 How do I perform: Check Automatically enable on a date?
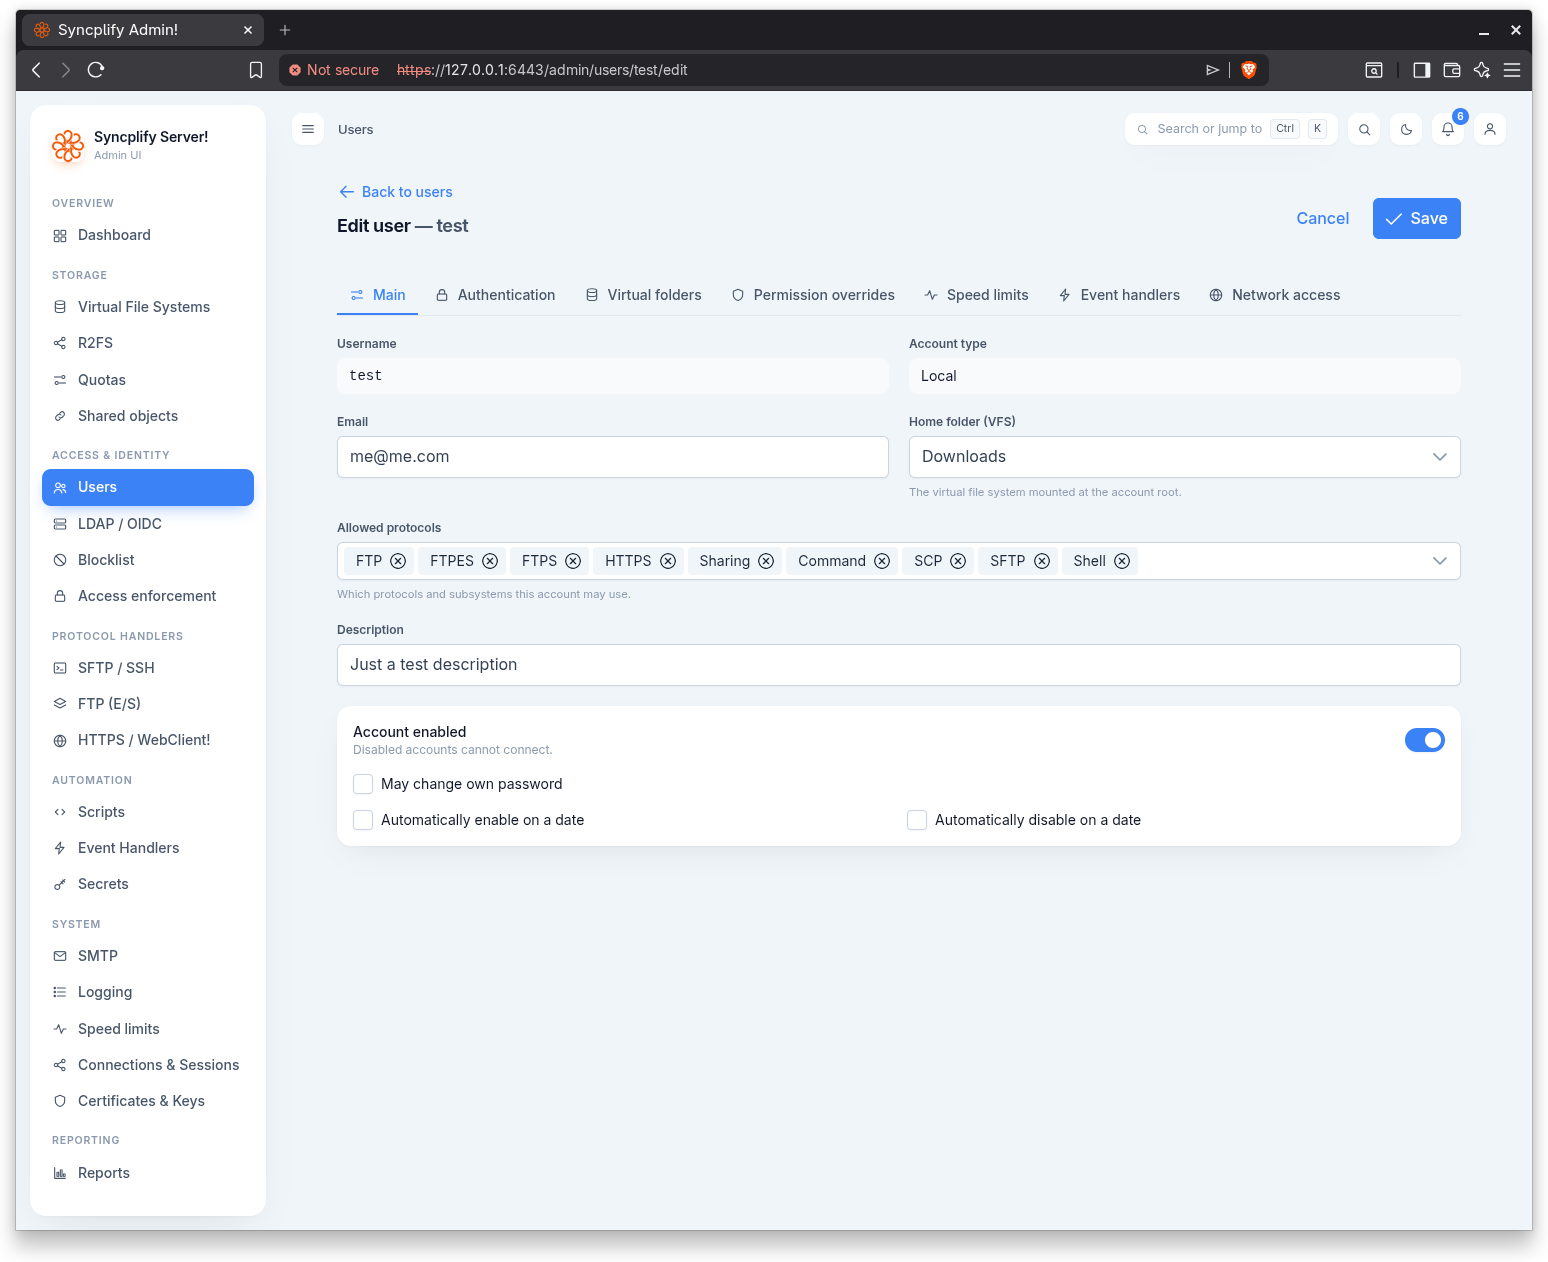point(363,820)
